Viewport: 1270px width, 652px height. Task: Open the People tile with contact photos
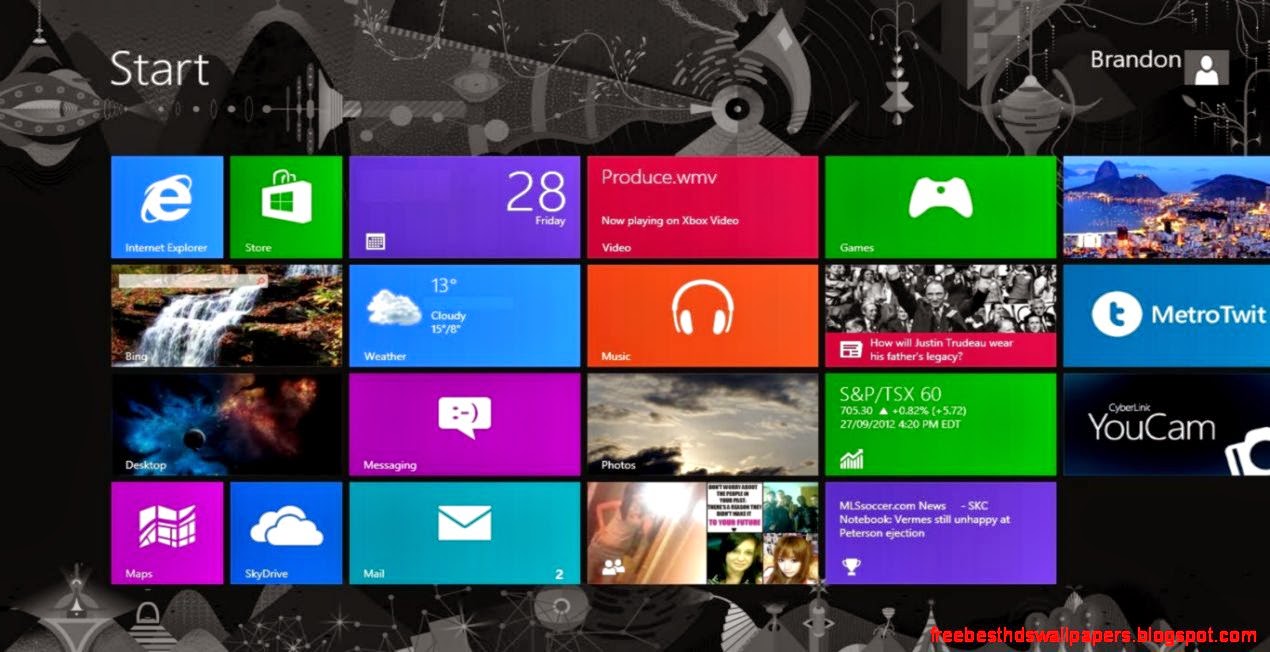tap(702, 533)
